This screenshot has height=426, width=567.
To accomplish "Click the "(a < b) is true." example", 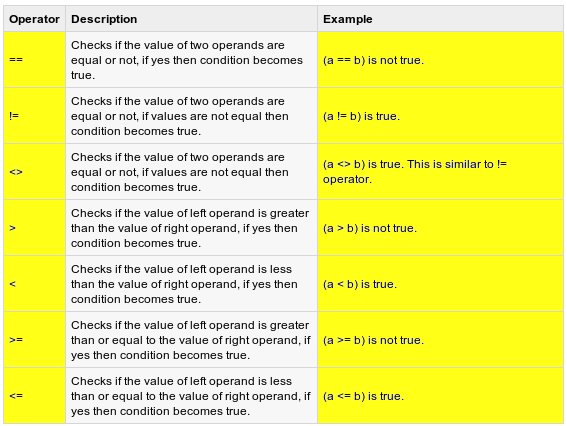I will pos(360,284).
